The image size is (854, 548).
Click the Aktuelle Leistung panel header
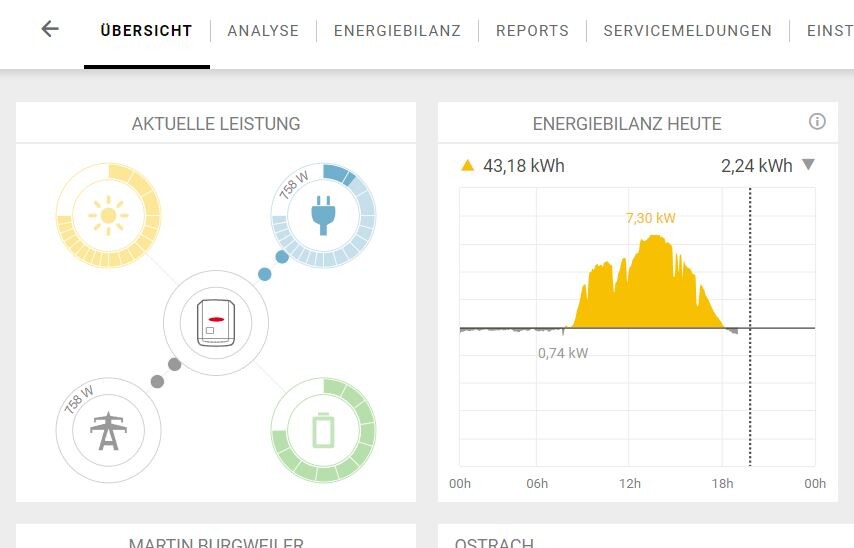click(x=216, y=124)
